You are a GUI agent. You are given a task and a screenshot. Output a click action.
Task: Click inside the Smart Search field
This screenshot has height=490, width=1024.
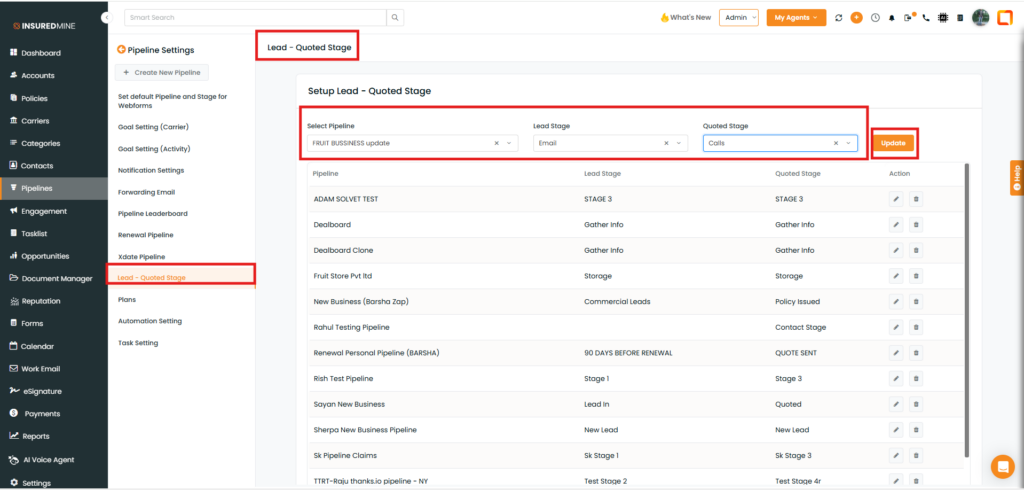(x=255, y=17)
